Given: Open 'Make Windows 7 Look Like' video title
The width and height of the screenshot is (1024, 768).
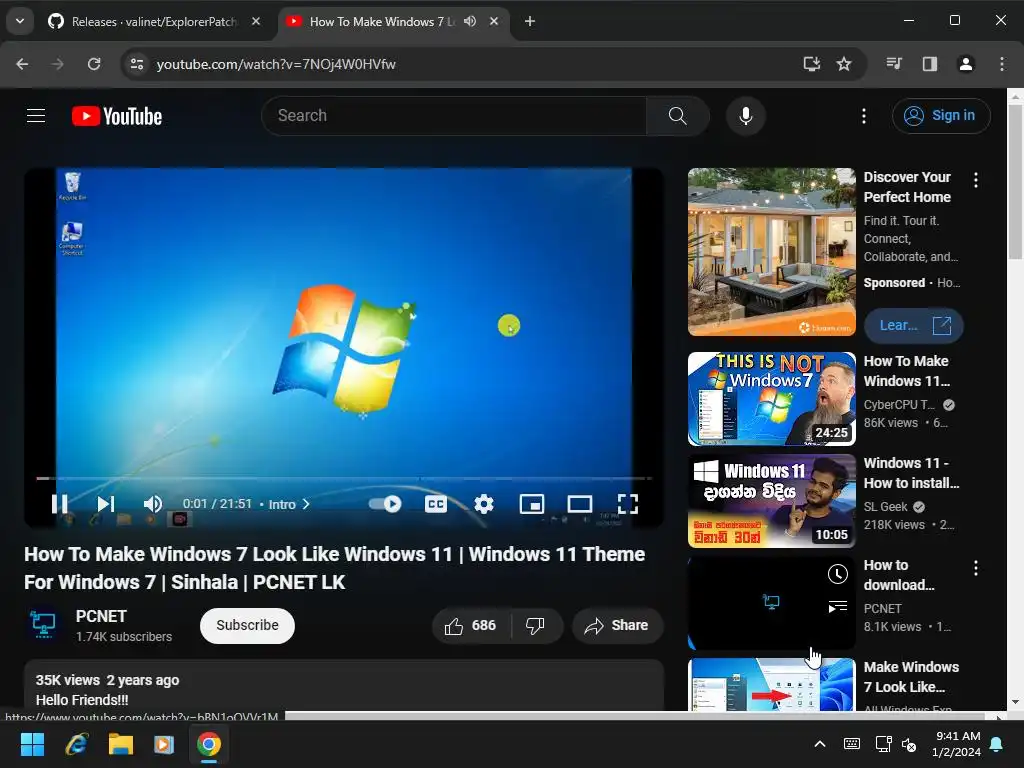Looking at the screenshot, I should pos(911,677).
